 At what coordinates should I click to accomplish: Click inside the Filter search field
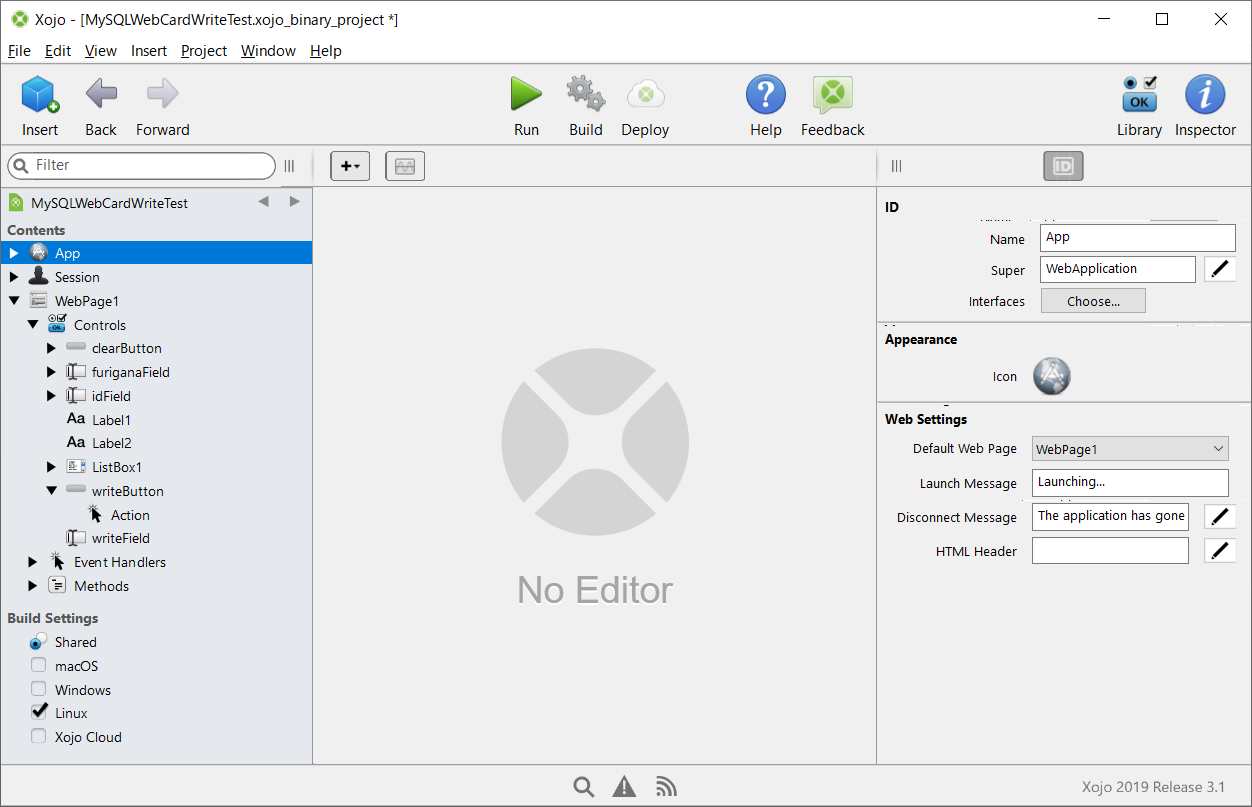click(x=141, y=165)
